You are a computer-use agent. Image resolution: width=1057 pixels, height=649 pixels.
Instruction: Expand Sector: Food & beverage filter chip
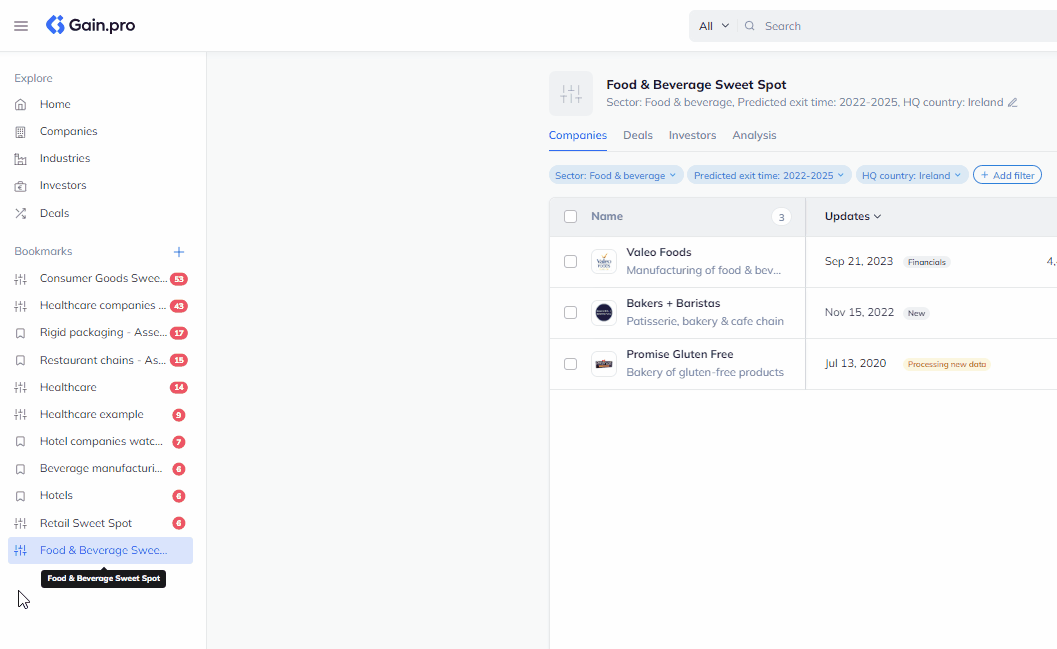click(616, 175)
